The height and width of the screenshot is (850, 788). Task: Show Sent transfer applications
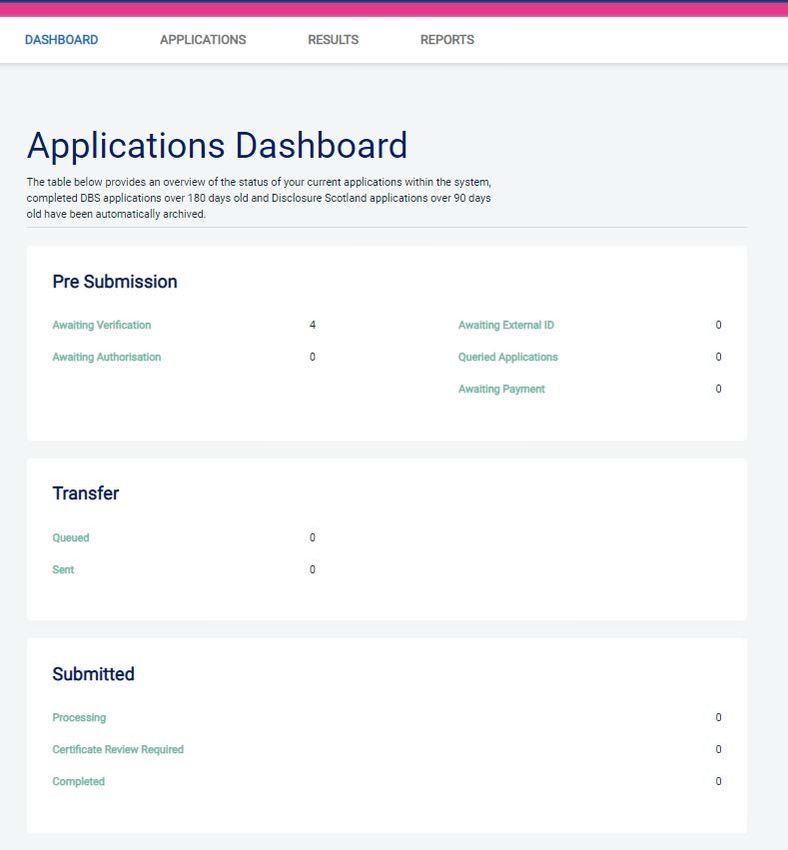(x=63, y=569)
